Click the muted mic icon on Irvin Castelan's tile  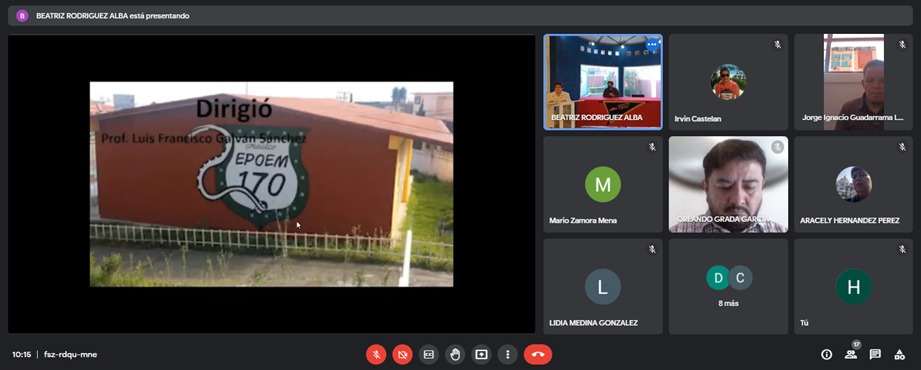pos(777,45)
